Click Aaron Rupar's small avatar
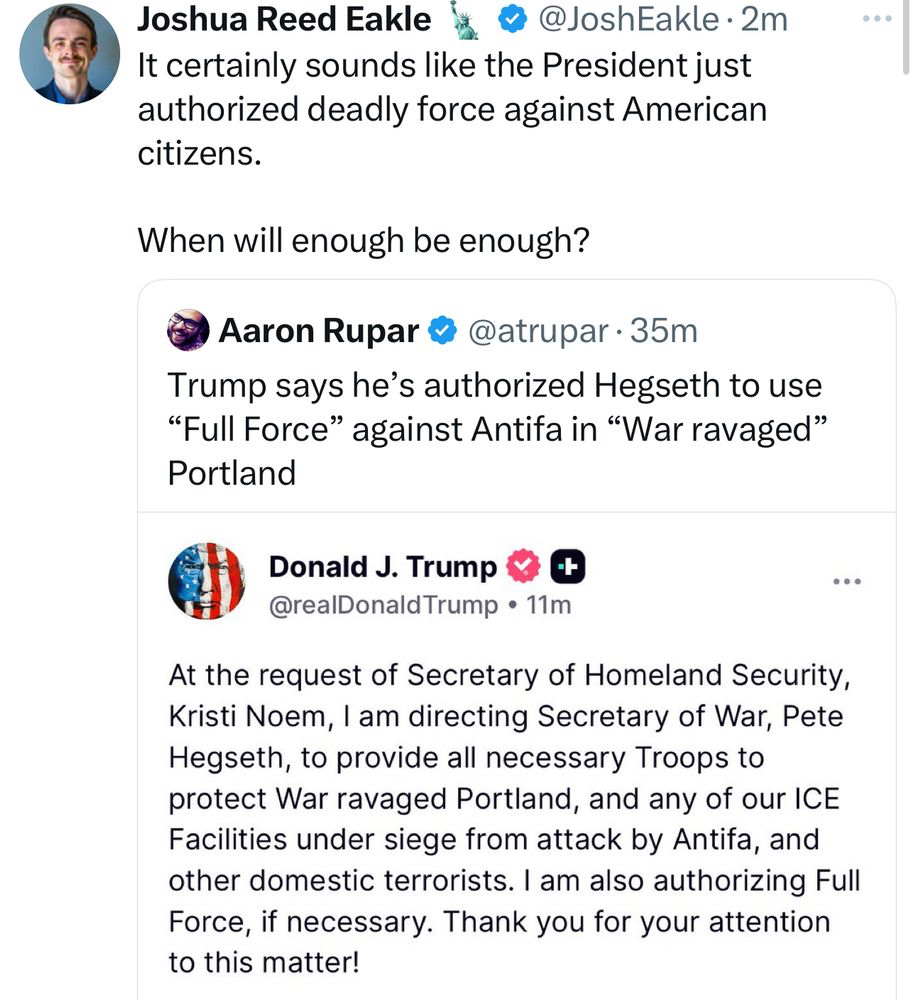The width and height of the screenshot is (916, 1000). click(x=188, y=330)
